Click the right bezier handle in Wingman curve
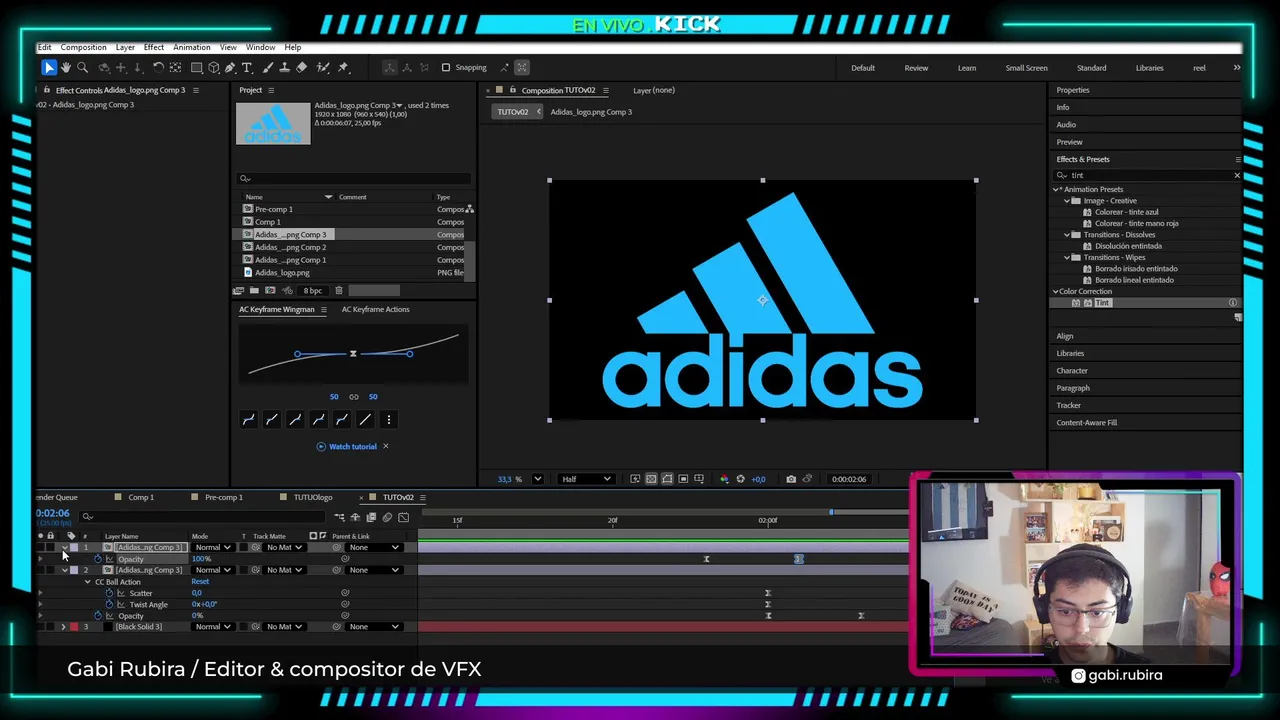 pos(410,354)
